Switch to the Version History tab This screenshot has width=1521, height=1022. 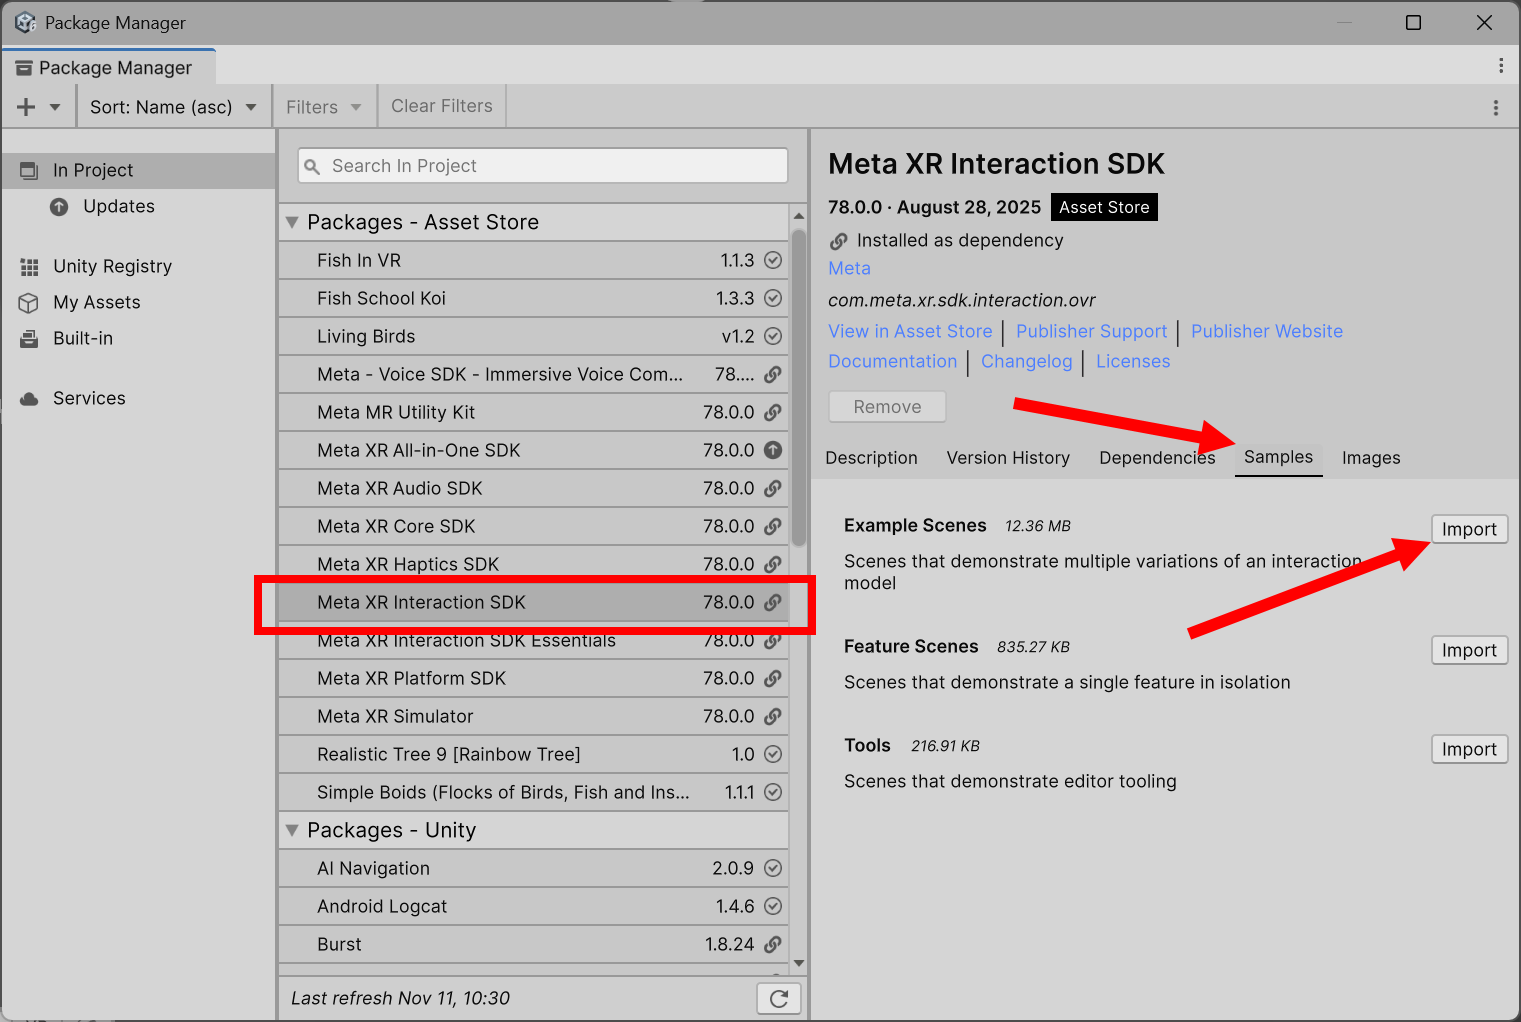point(1008,458)
